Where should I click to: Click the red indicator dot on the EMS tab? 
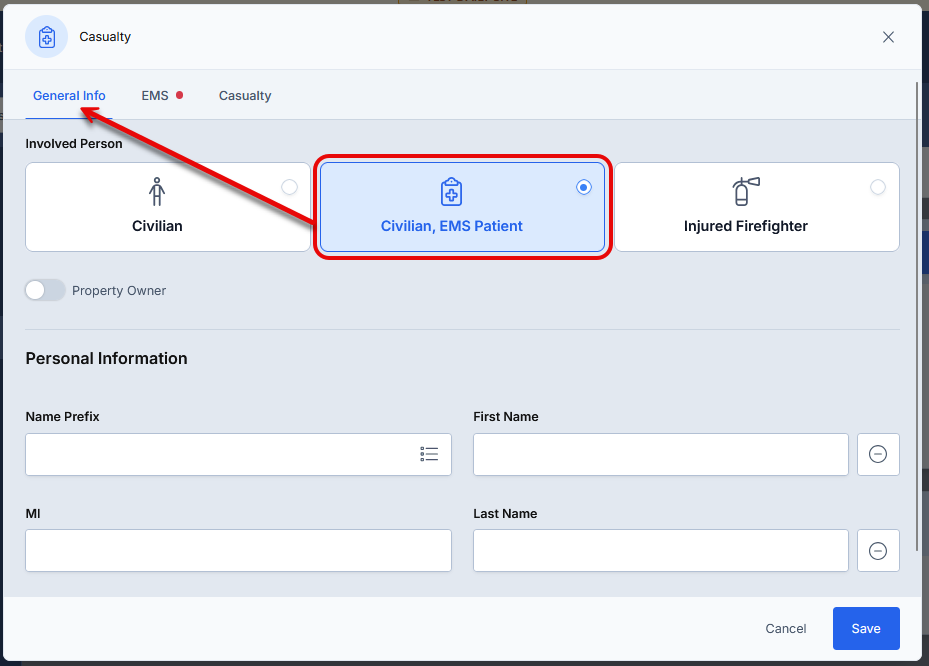point(180,95)
